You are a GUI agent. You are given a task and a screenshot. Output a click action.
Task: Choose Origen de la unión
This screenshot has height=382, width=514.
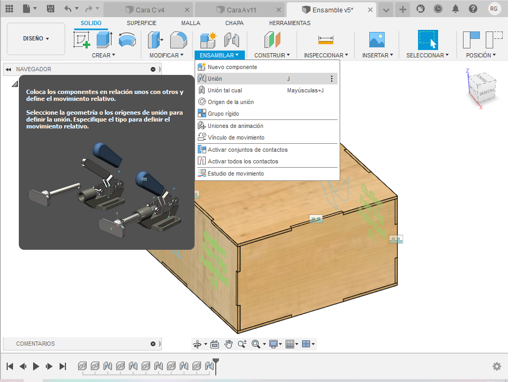(x=267, y=102)
